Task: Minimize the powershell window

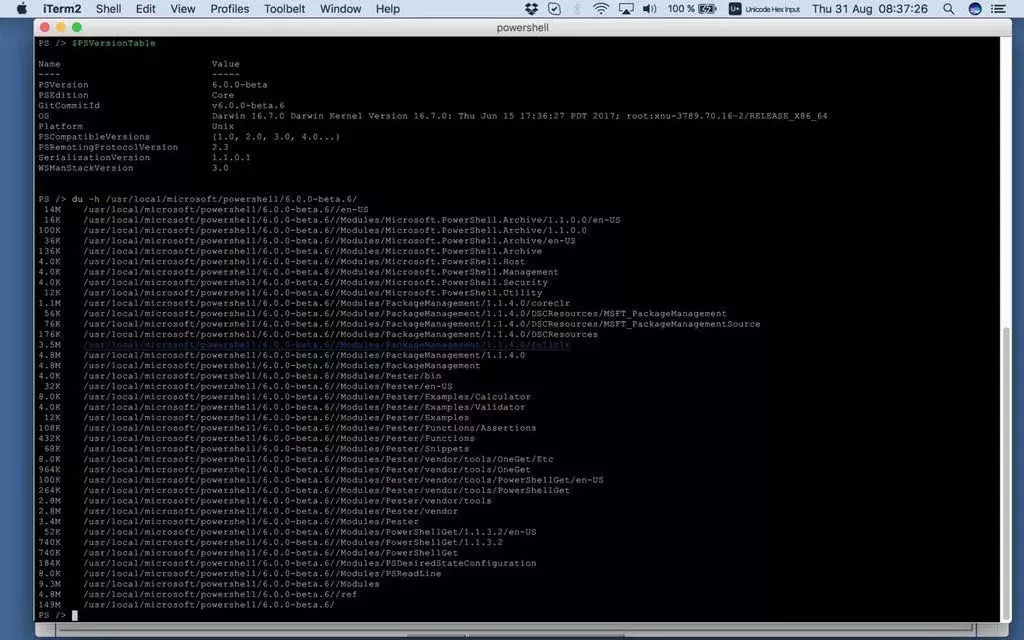Action: [61, 27]
